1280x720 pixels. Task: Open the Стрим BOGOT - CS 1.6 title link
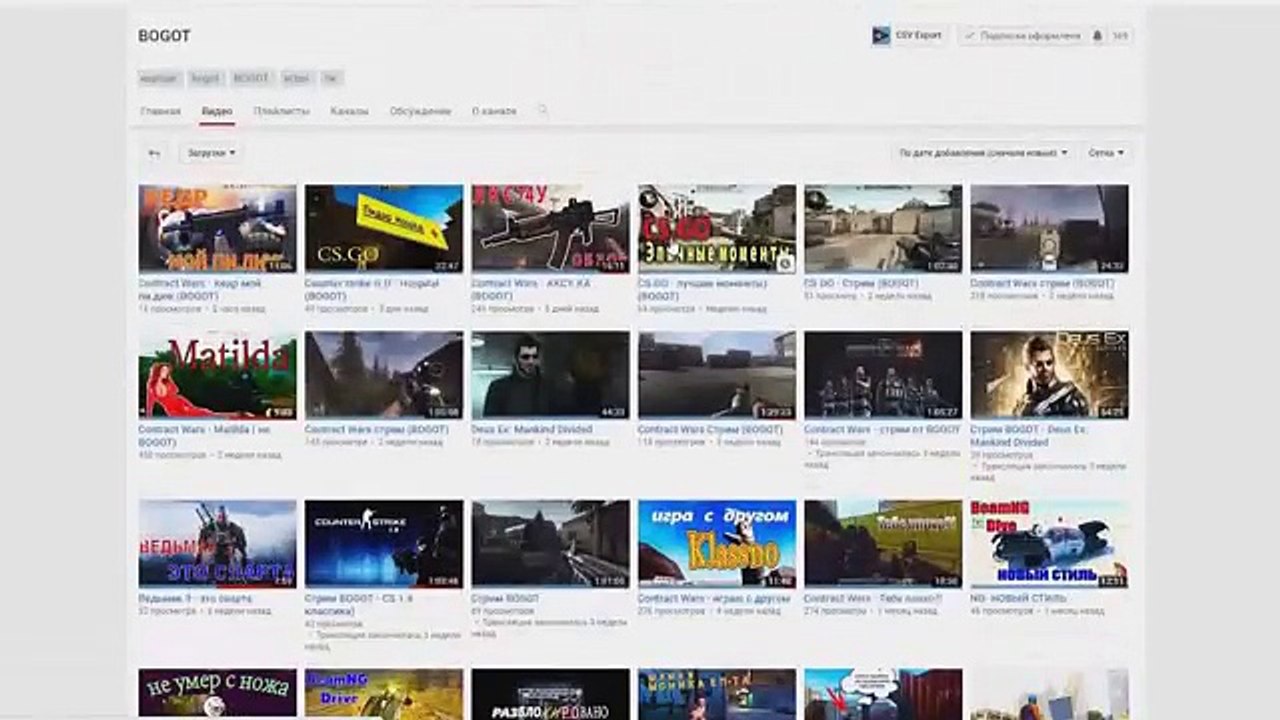pyautogui.click(x=359, y=605)
